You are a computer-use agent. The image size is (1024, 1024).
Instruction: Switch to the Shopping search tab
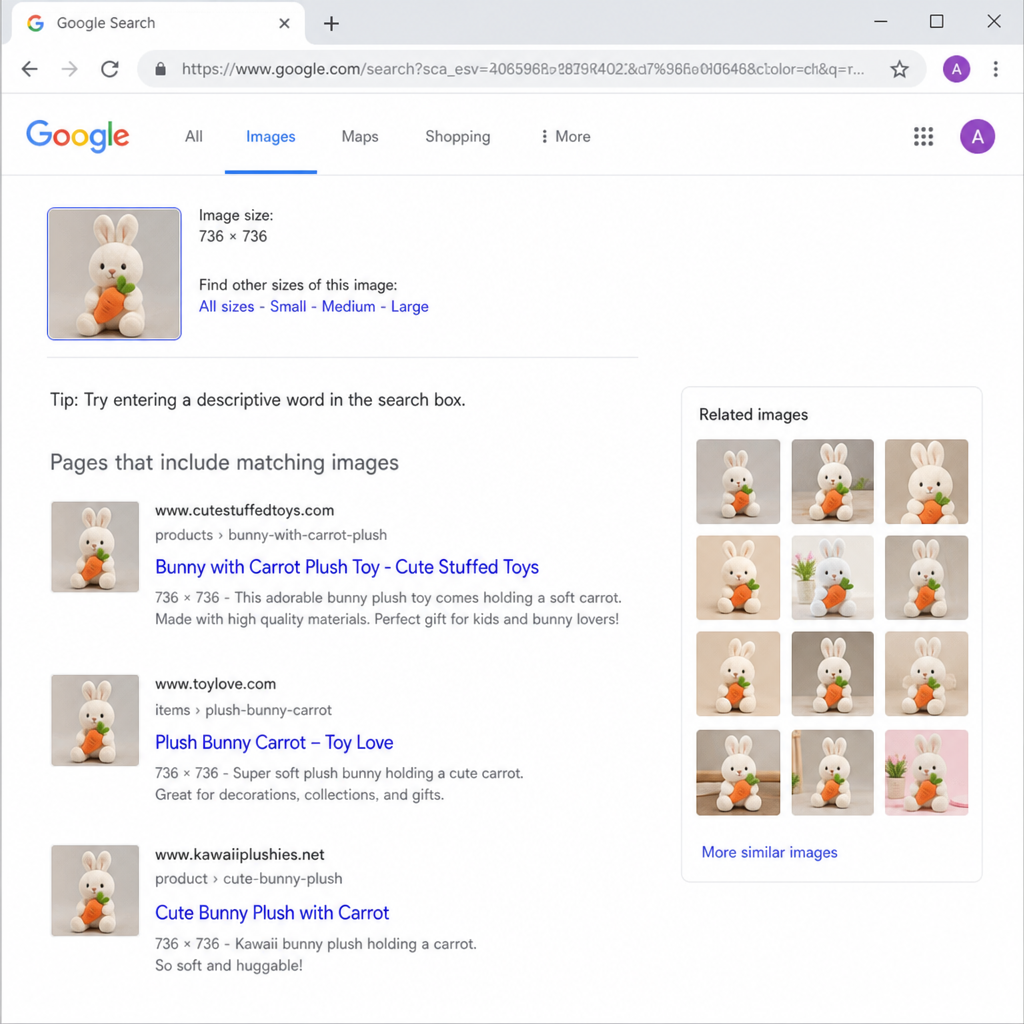457,136
